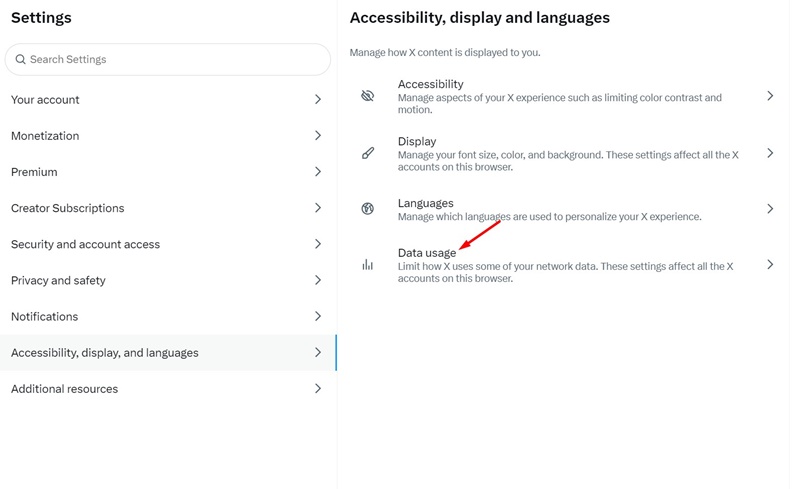Select Accessibility, display, and languages in the sidebar
This screenshot has height=489, width=800.
(x=168, y=353)
